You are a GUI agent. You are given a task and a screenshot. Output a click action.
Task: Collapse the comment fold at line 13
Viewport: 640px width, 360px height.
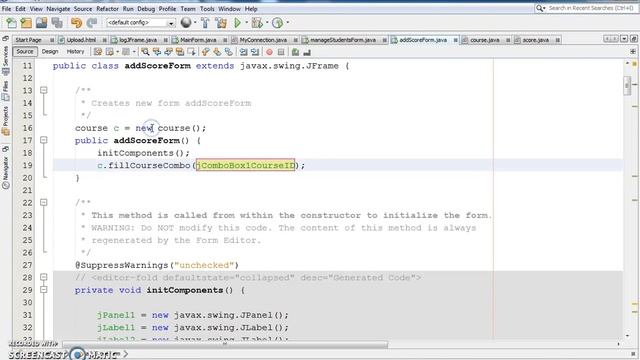(44, 90)
